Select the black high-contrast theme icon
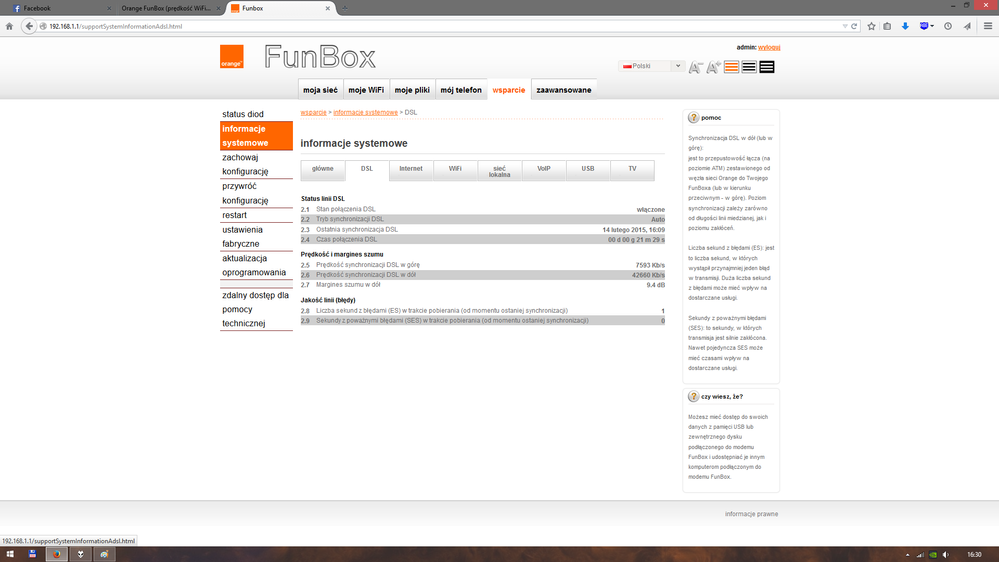Image resolution: width=999 pixels, height=562 pixels. click(x=767, y=67)
